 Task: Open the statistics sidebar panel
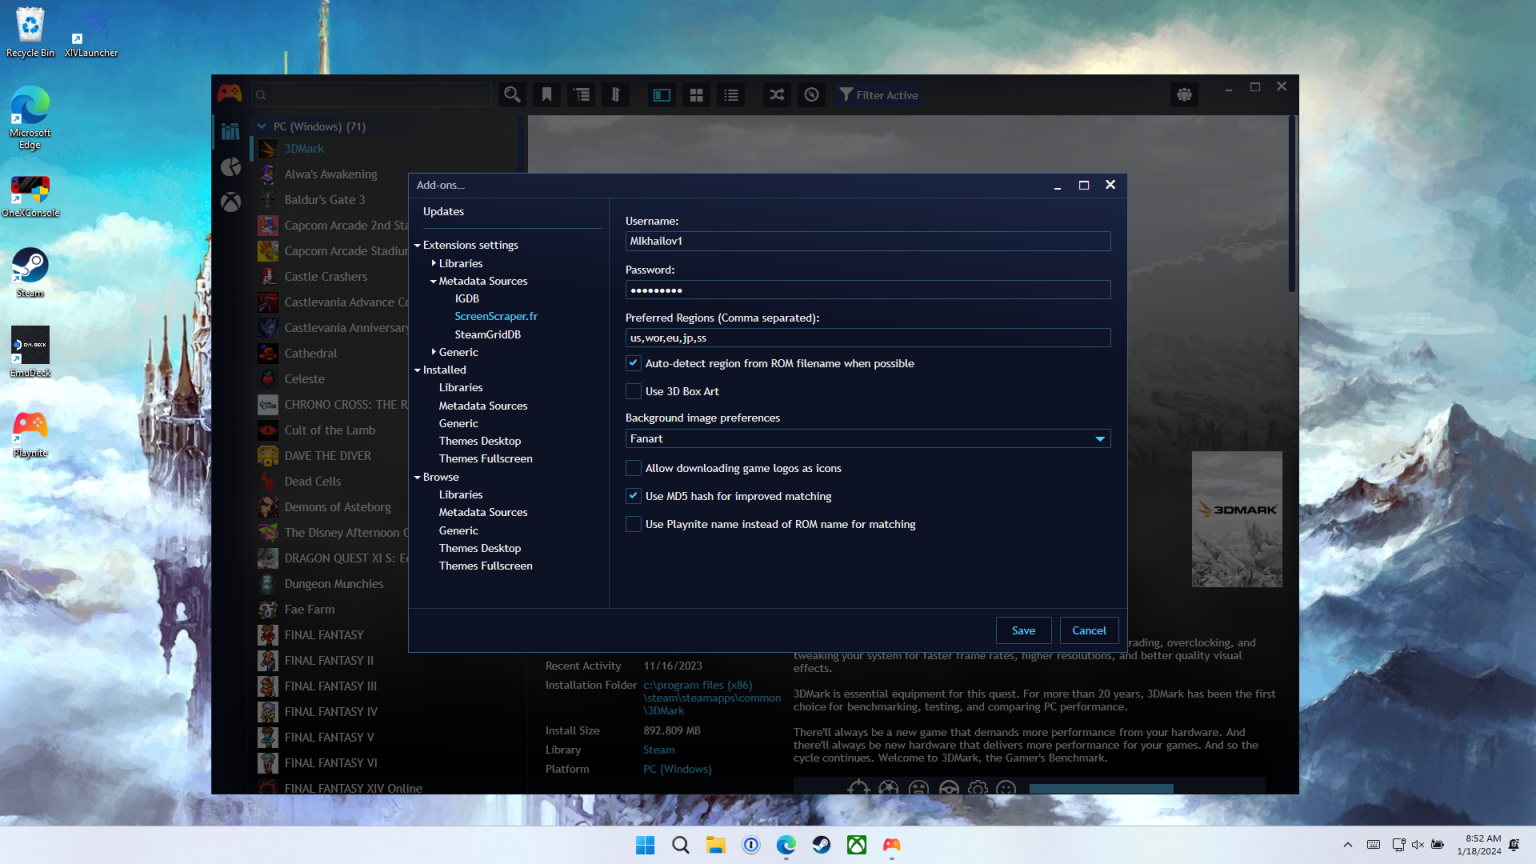coord(230,166)
